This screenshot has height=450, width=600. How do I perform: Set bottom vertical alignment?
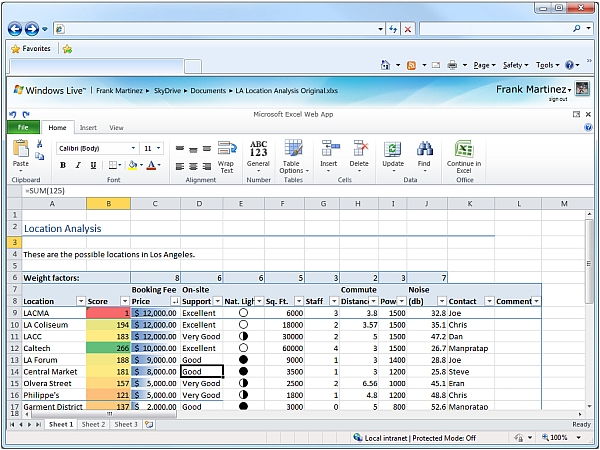[x=207, y=148]
